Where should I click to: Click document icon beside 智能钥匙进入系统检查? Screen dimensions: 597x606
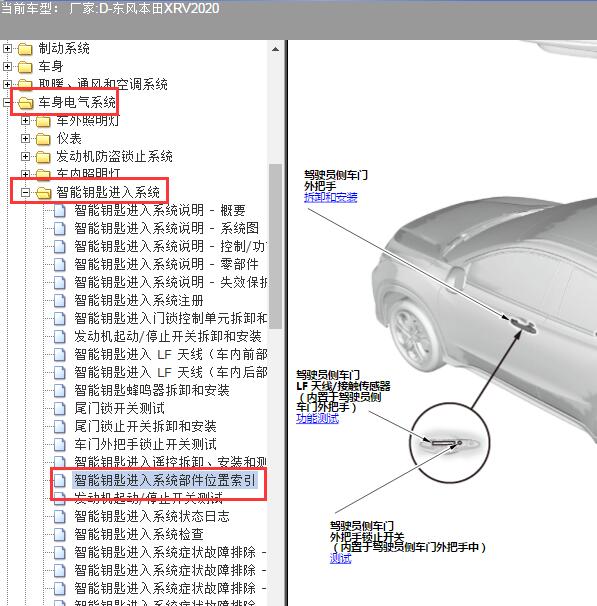(x=60, y=534)
